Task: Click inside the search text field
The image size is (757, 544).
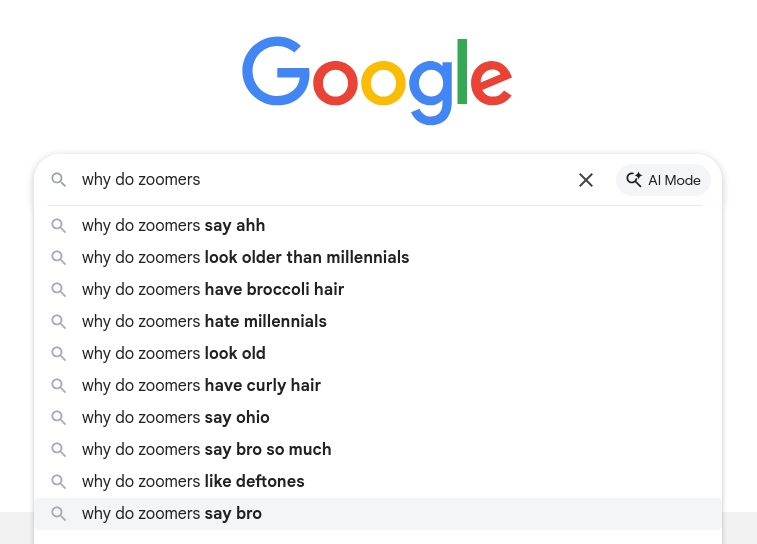Action: 320,180
